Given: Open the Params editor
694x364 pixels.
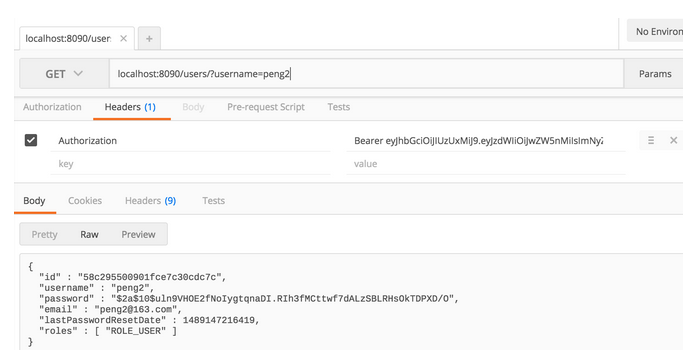Looking at the screenshot, I should tap(655, 74).
